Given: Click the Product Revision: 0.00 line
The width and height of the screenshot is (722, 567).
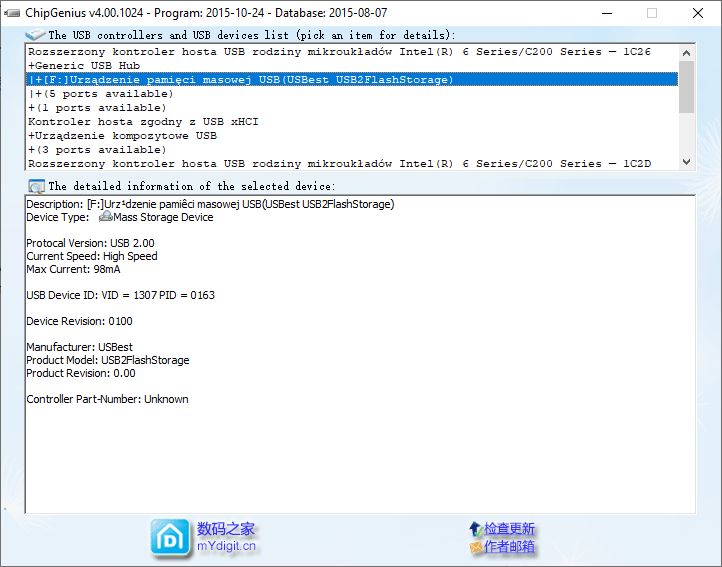Looking at the screenshot, I should (x=81, y=373).
